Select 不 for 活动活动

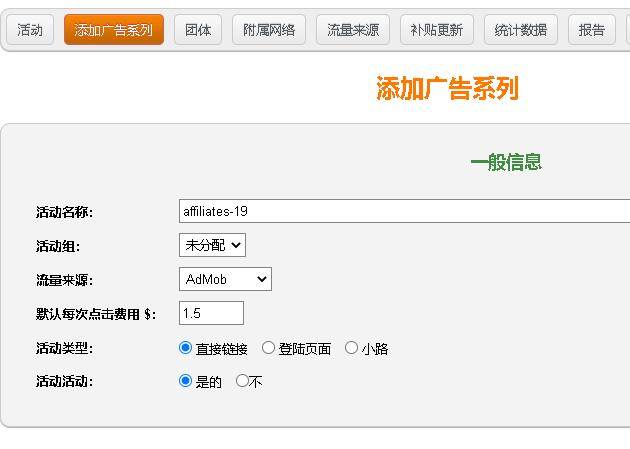coord(242,381)
